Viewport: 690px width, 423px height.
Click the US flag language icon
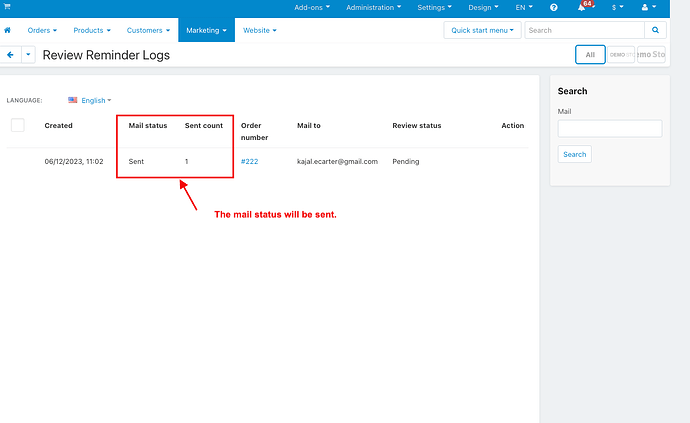(x=73, y=100)
